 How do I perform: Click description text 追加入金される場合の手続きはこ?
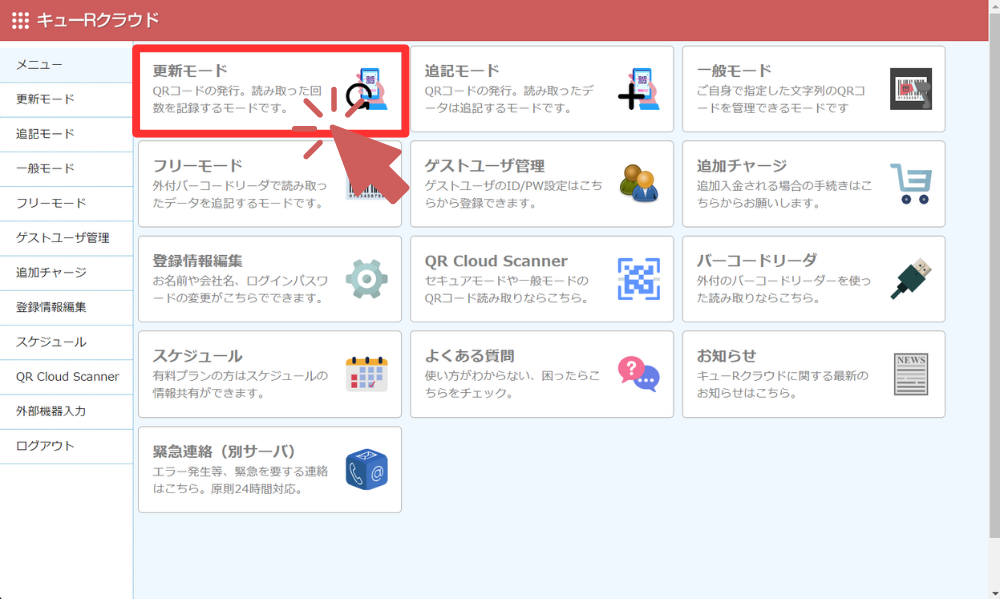pos(784,186)
